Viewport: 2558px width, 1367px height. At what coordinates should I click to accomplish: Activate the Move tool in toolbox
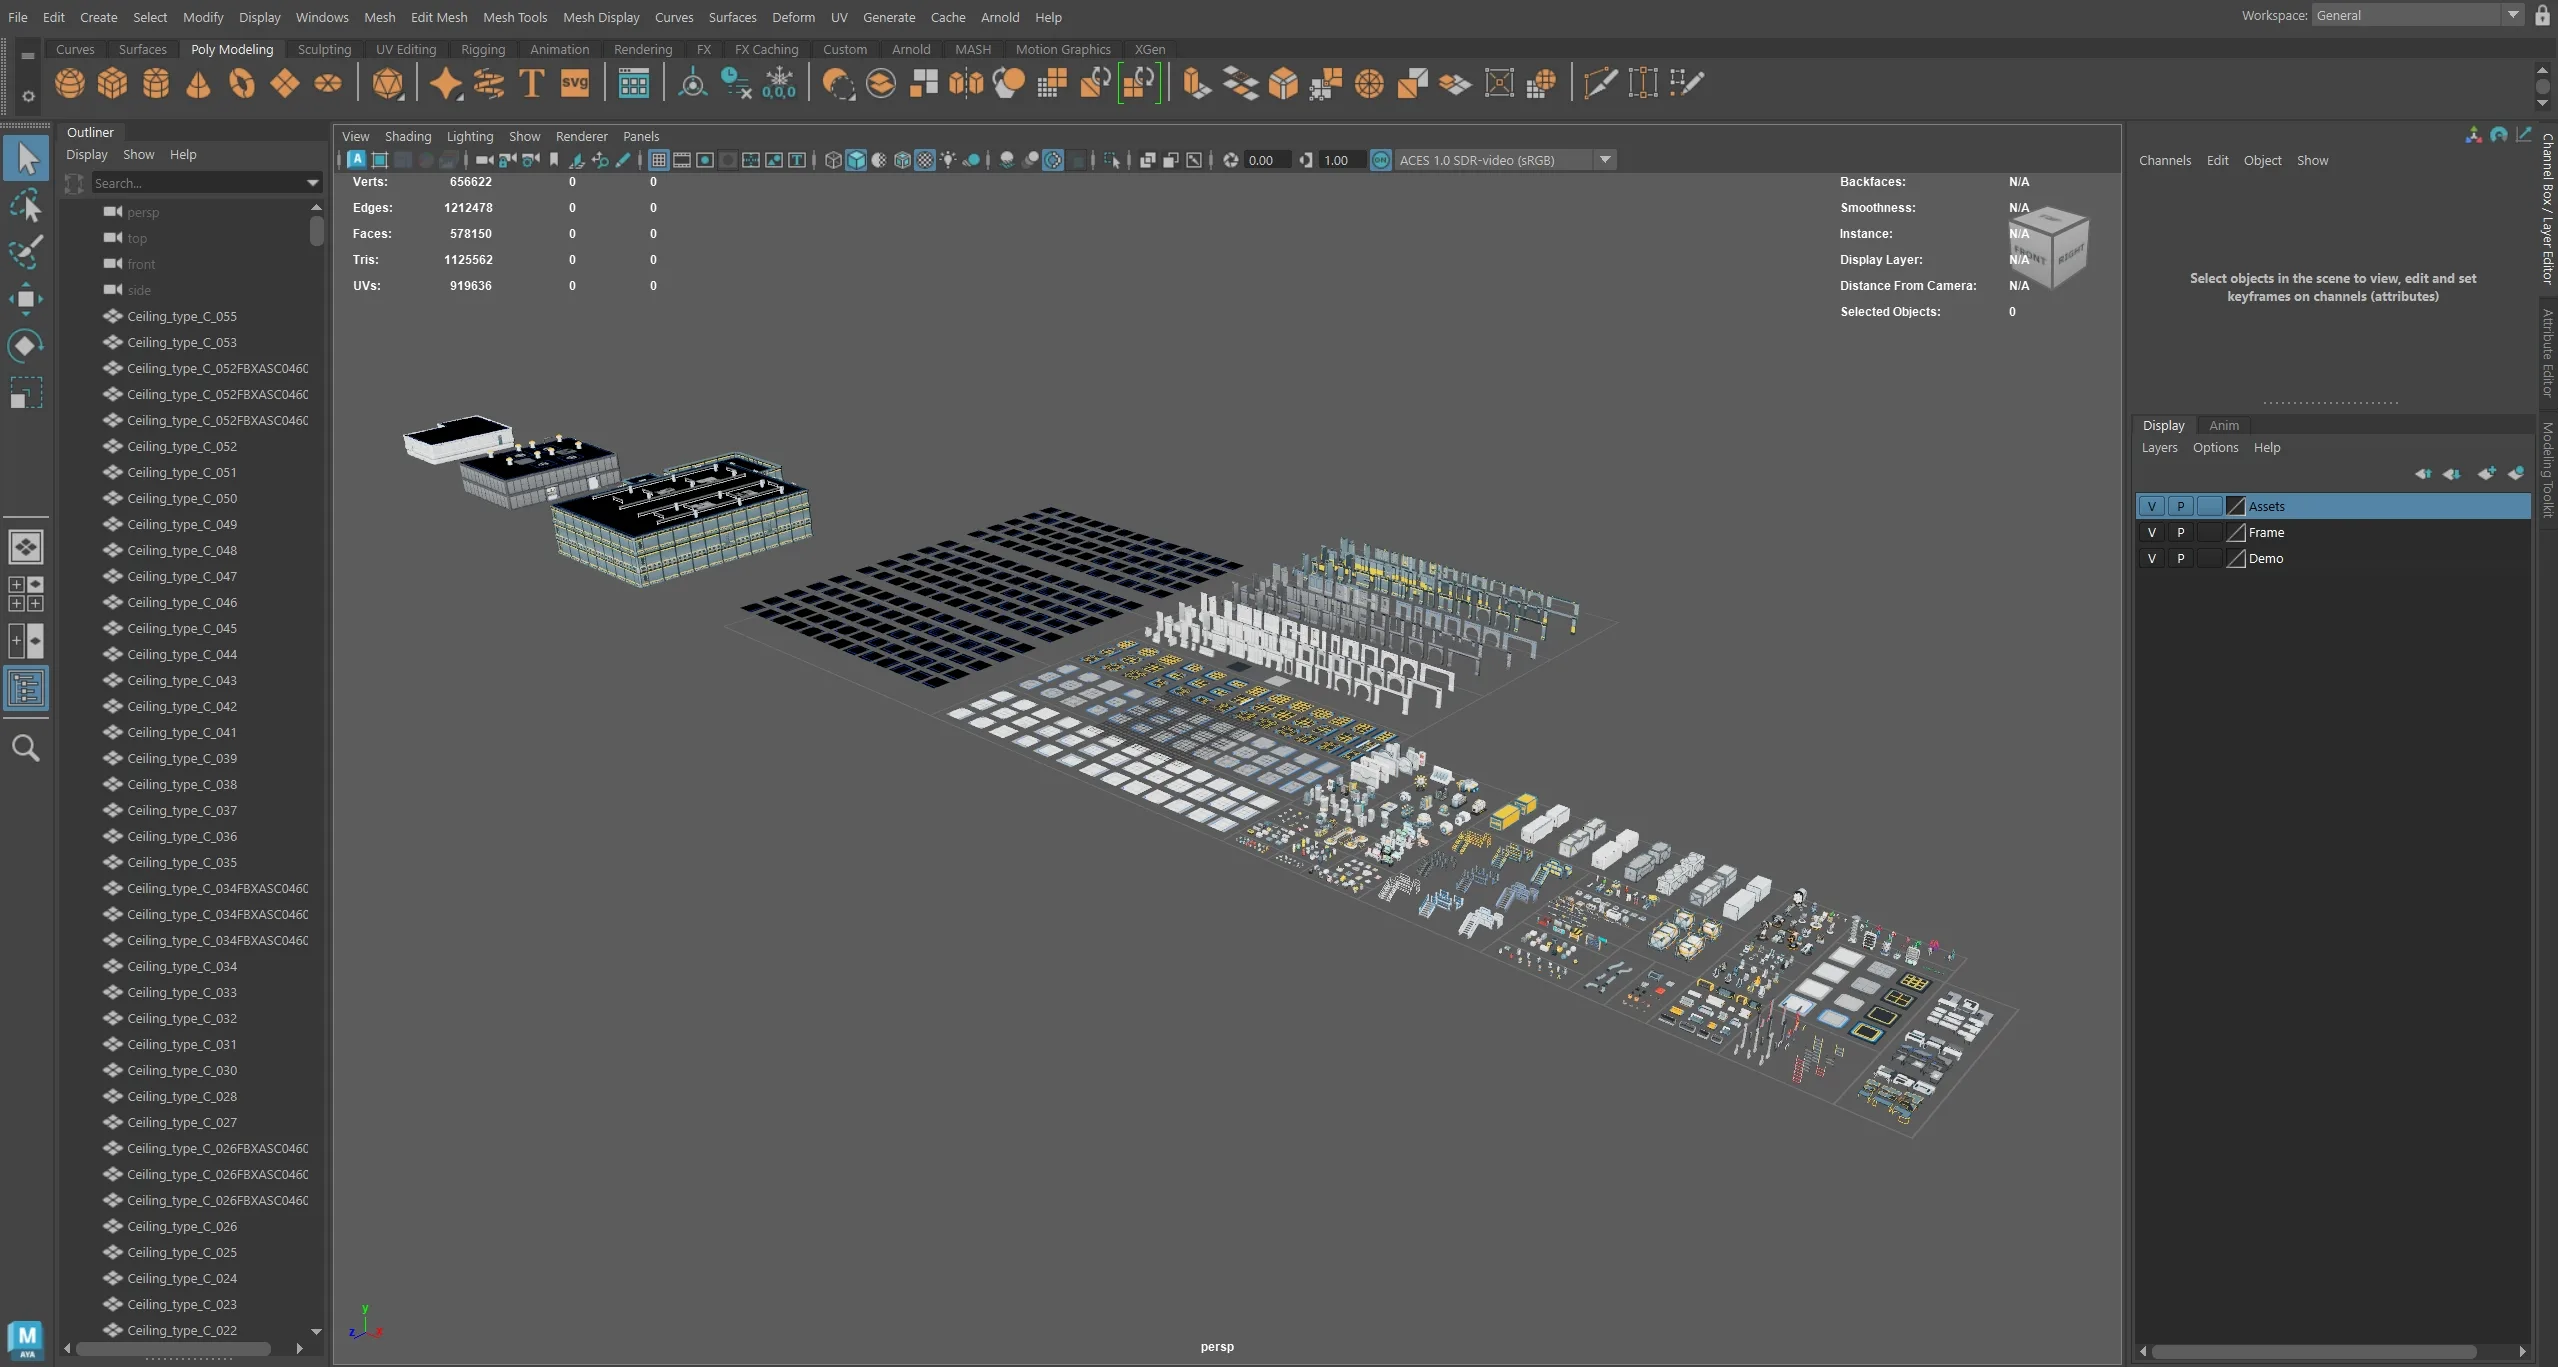coord(25,299)
